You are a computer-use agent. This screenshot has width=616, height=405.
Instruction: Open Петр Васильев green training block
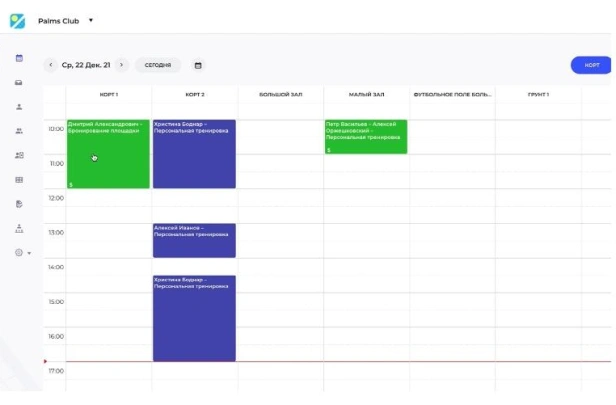(366, 137)
